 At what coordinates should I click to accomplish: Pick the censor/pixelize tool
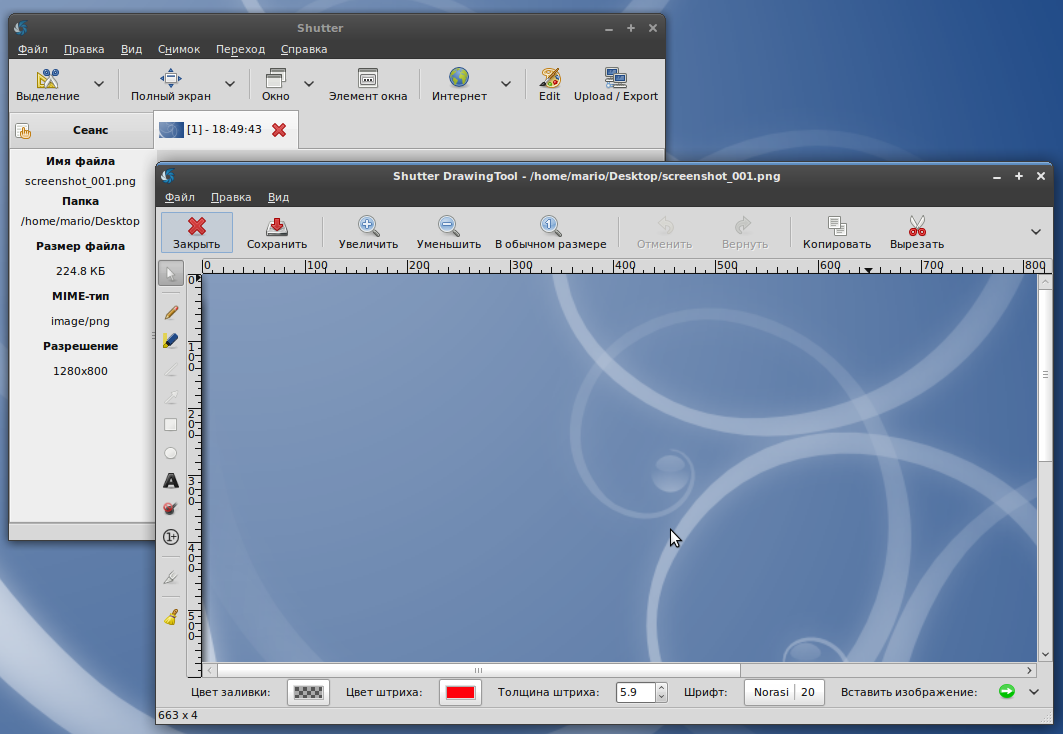click(171, 509)
